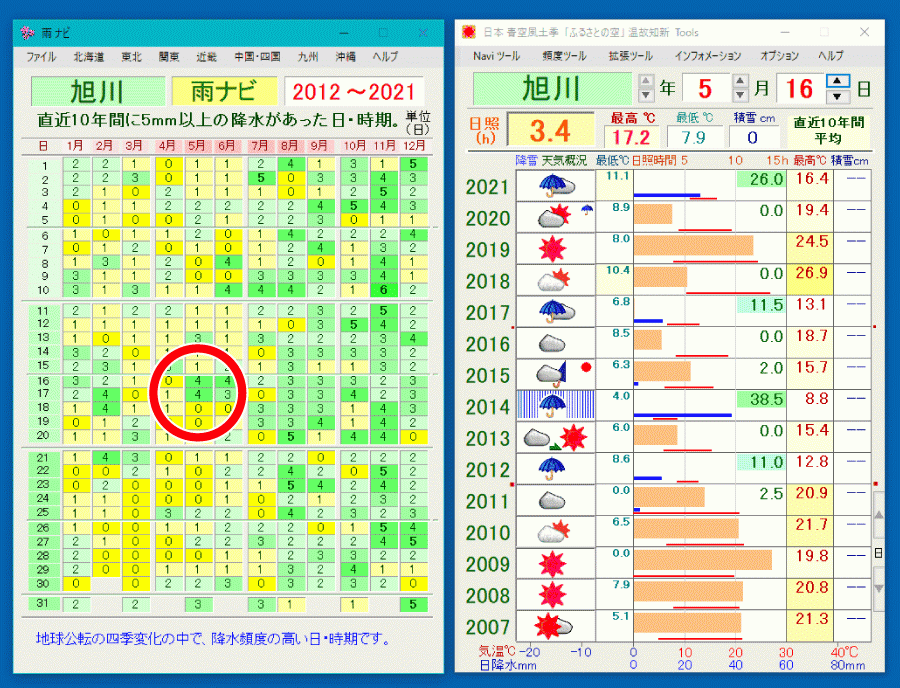Click the 2013 cloudy-to-sunny weather icon
This screenshot has width=900, height=688.
tap(553, 438)
